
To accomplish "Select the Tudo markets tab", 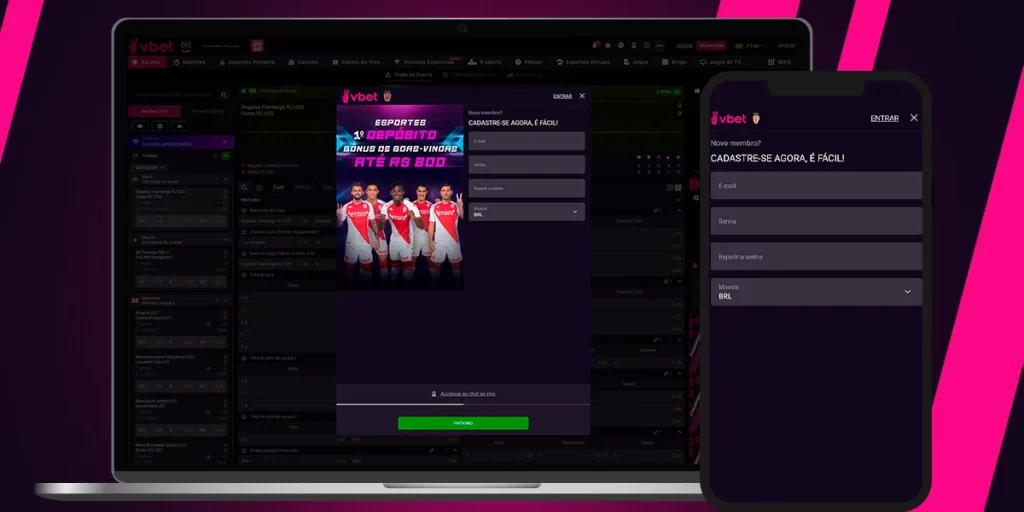I will [278, 187].
